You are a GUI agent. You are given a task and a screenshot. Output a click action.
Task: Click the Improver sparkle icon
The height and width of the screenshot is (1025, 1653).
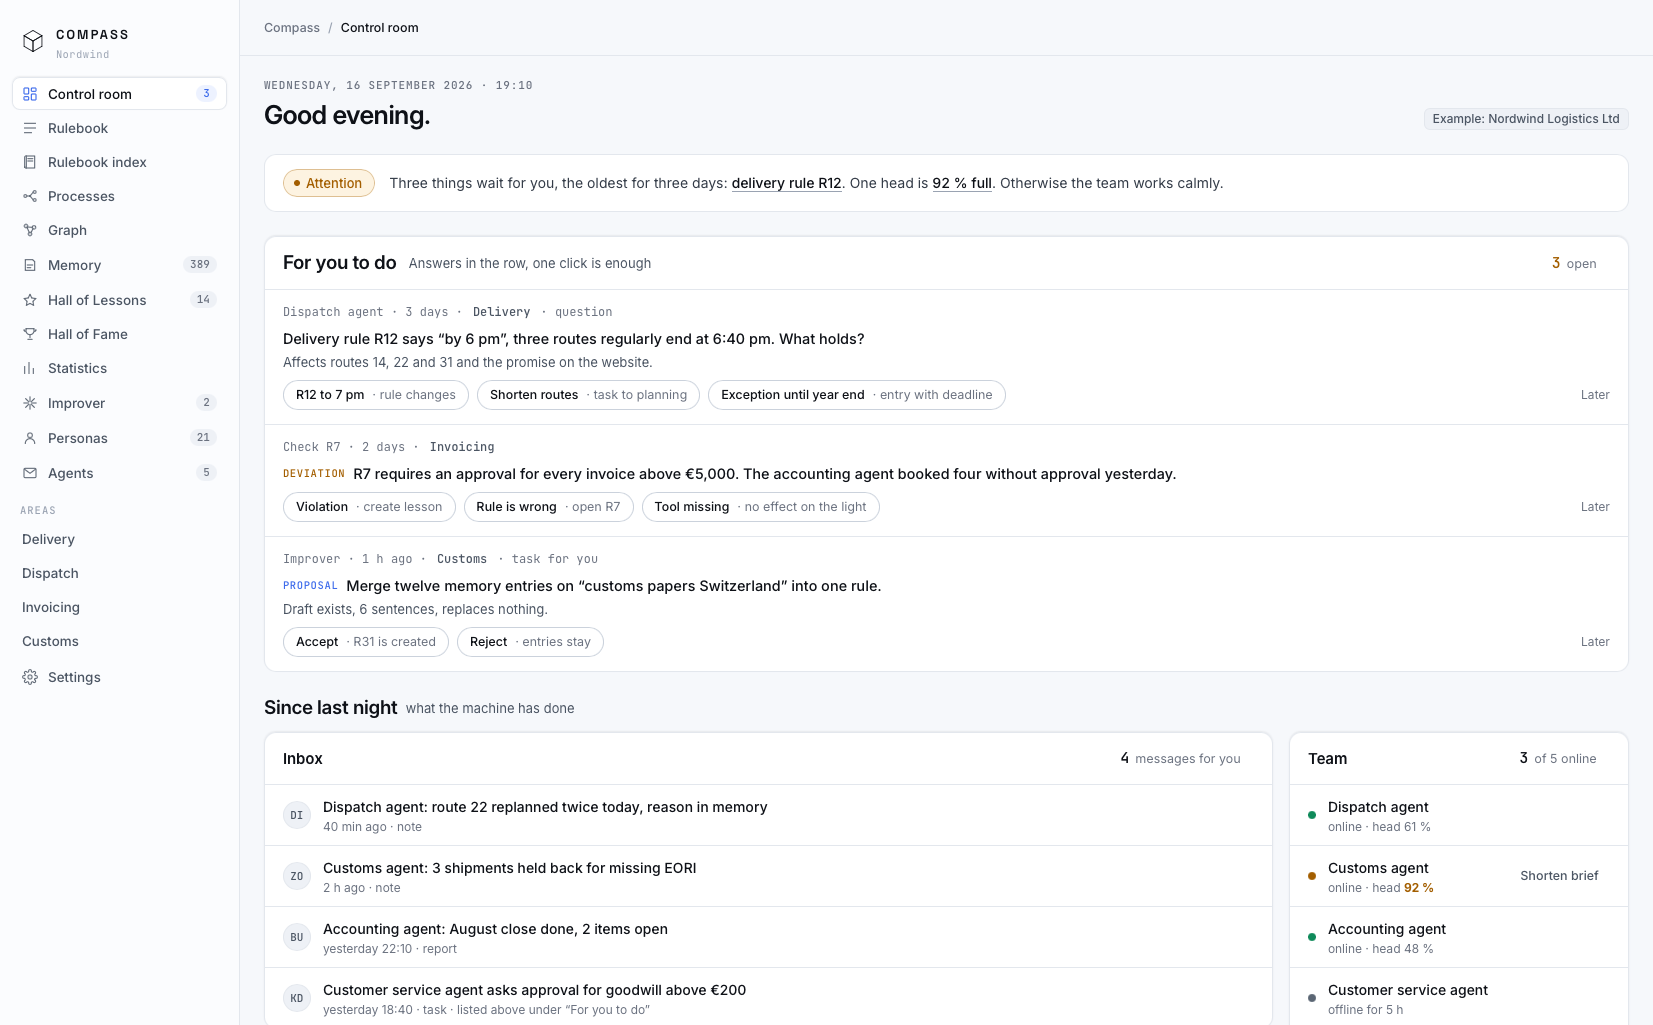tap(30, 403)
